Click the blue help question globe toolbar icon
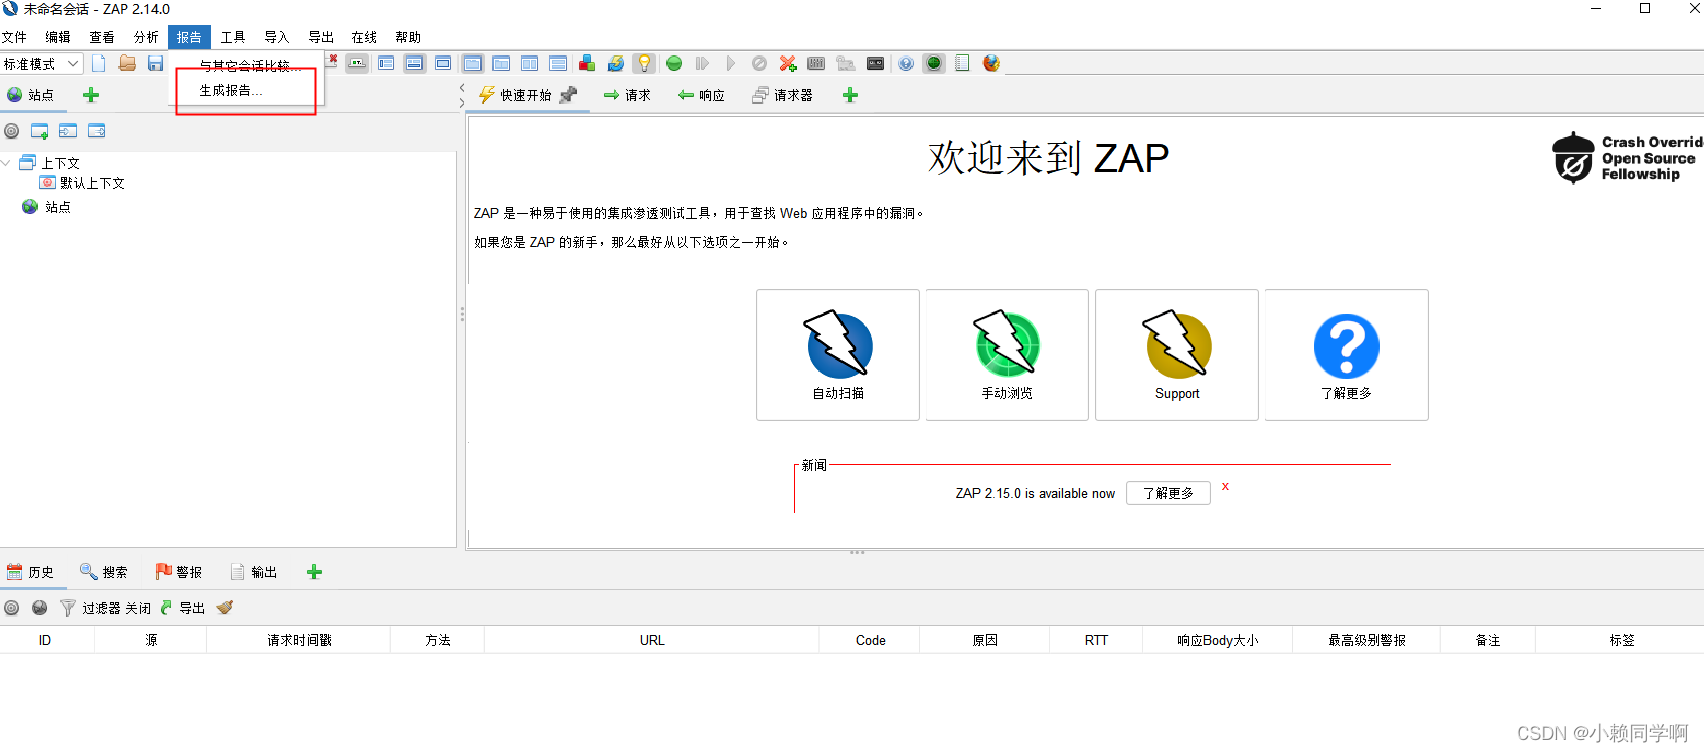 point(906,64)
